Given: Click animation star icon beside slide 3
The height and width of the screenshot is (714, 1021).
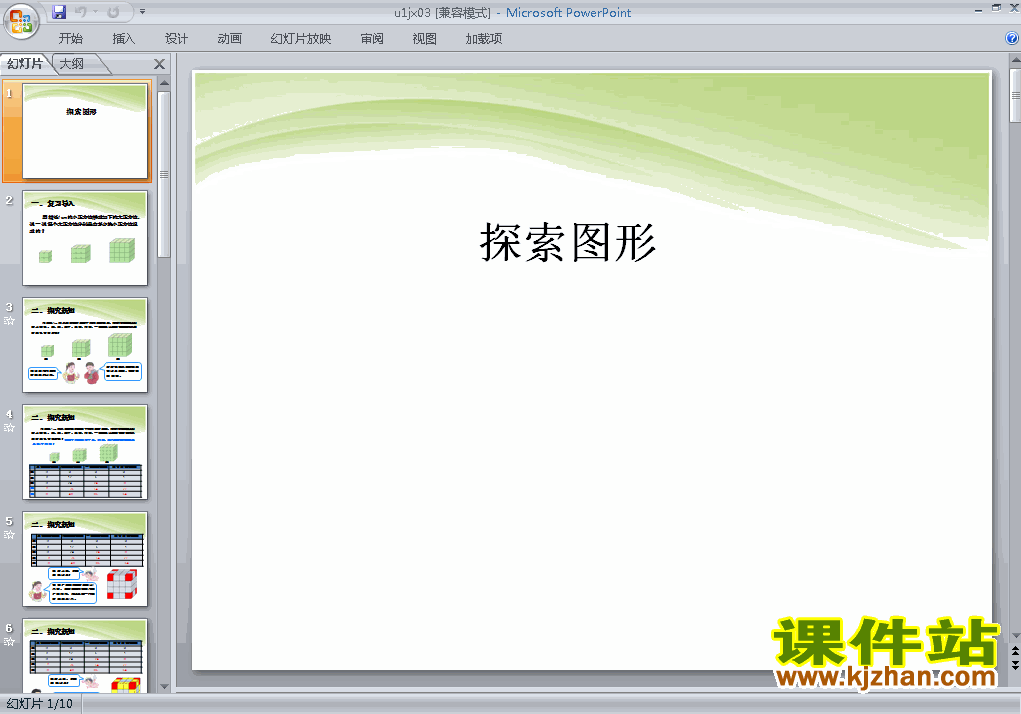Looking at the screenshot, I should click(x=9, y=321).
